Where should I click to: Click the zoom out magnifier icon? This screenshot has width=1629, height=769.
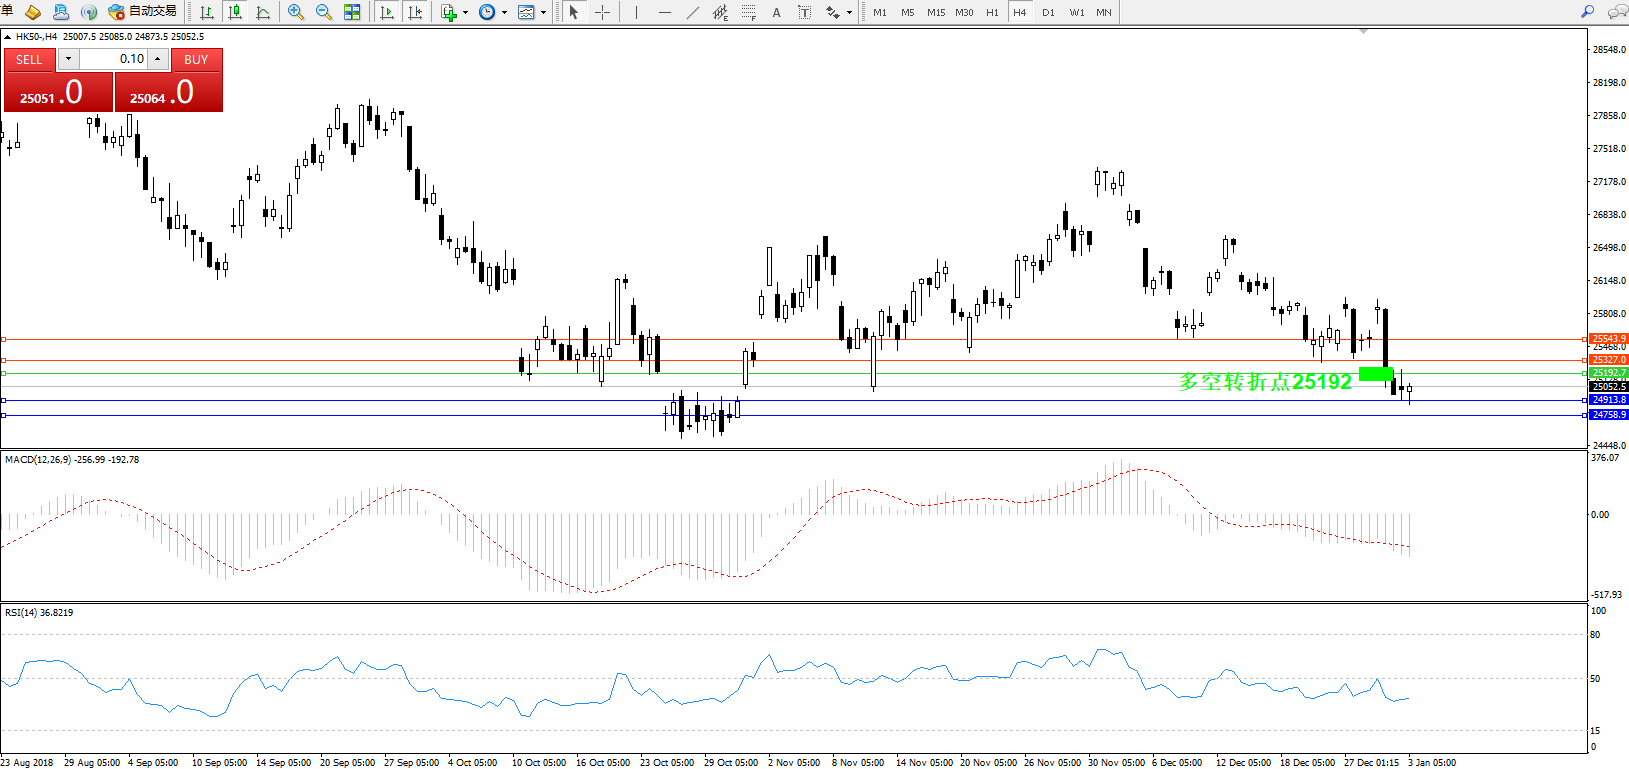point(324,12)
